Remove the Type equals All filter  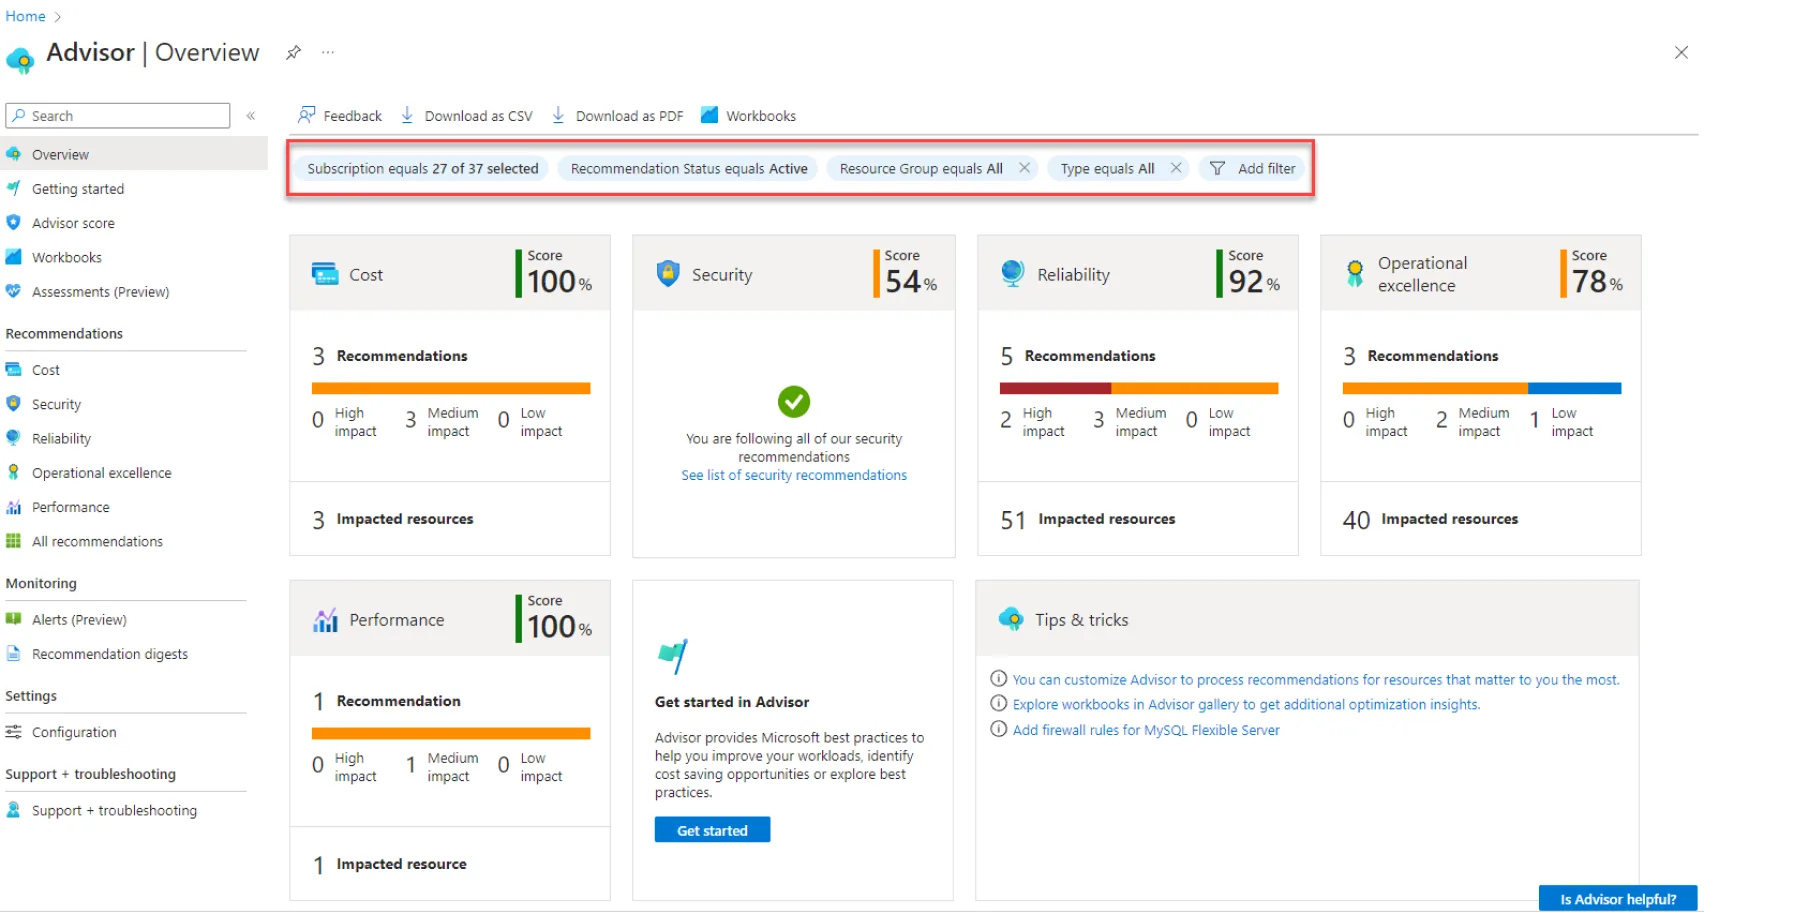click(1176, 168)
